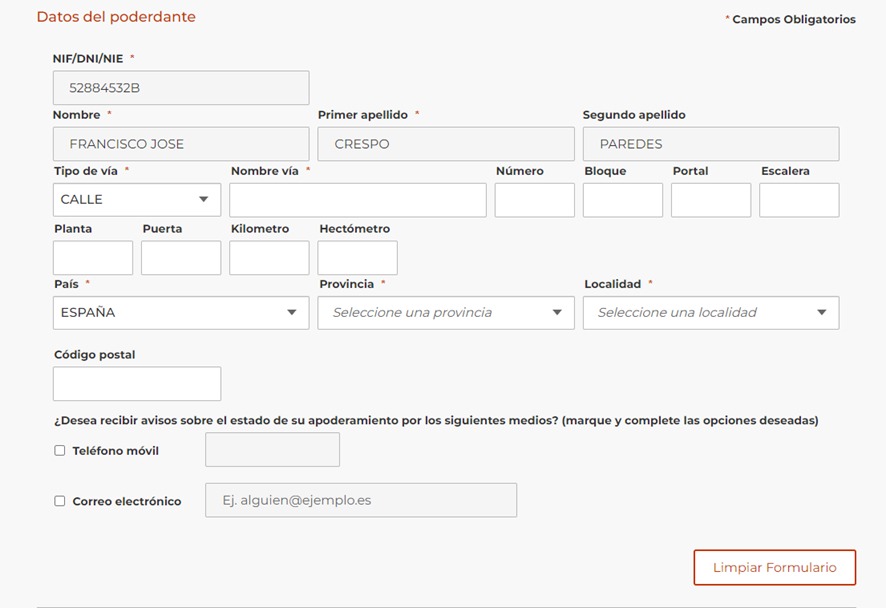The image size is (886, 608).
Task: Click the Escalera input box
Action: [799, 200]
